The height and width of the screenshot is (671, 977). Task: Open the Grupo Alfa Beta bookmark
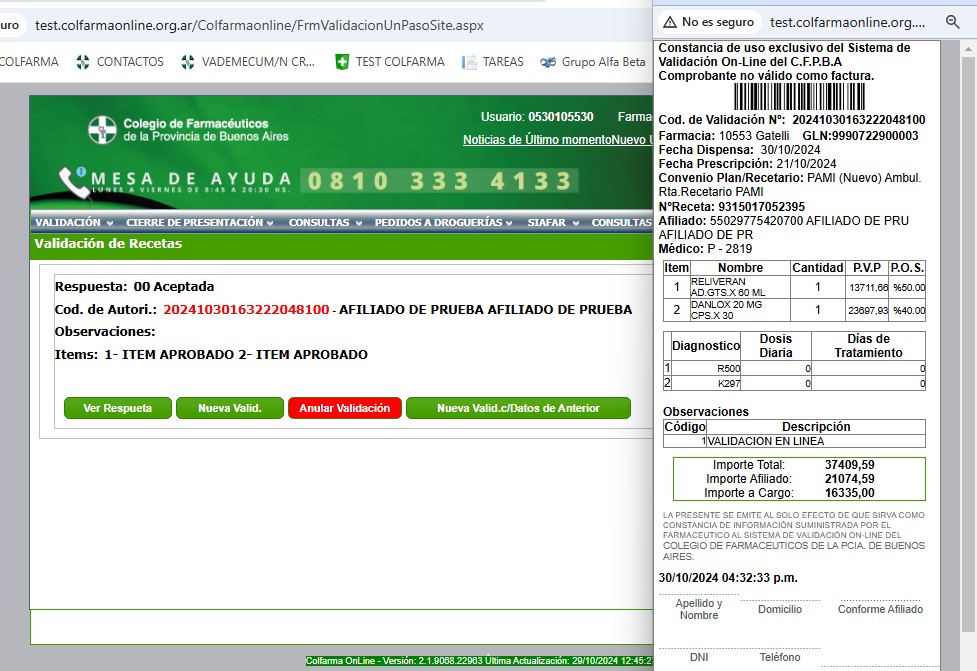(x=593, y=62)
